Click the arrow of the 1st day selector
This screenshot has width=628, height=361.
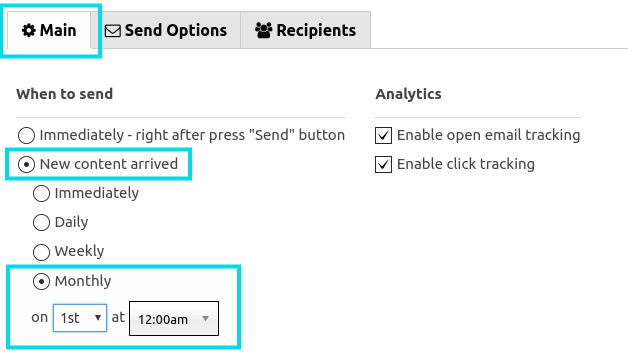coord(98,318)
